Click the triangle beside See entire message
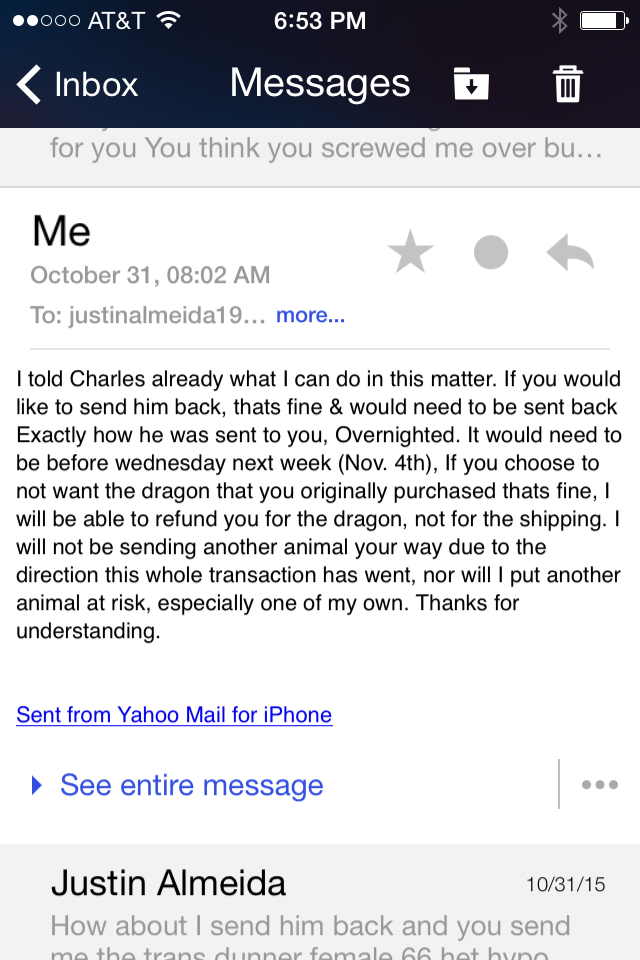The width and height of the screenshot is (640, 960). pyautogui.click(x=37, y=785)
